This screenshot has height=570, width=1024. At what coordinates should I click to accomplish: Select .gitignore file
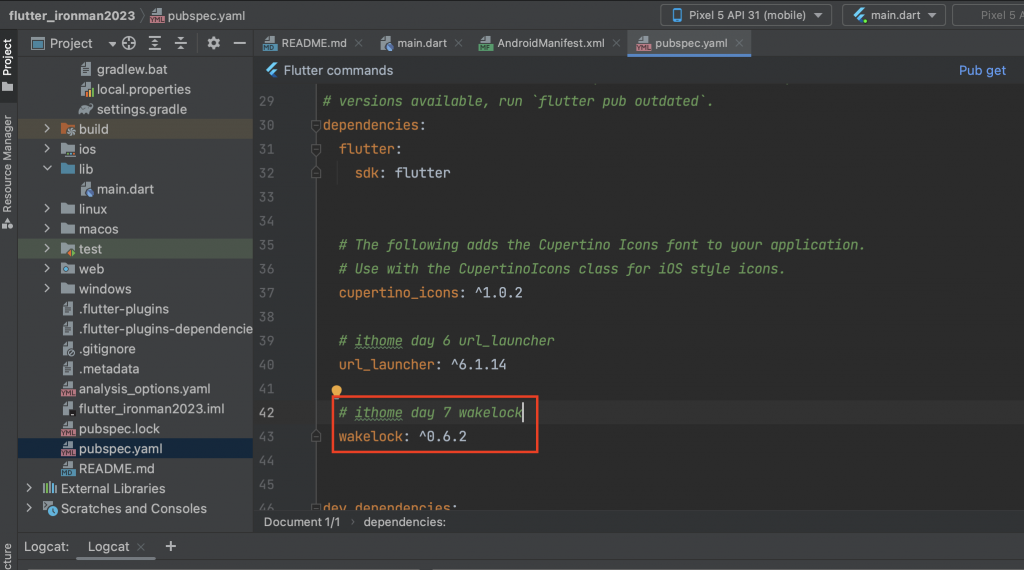tap(107, 349)
